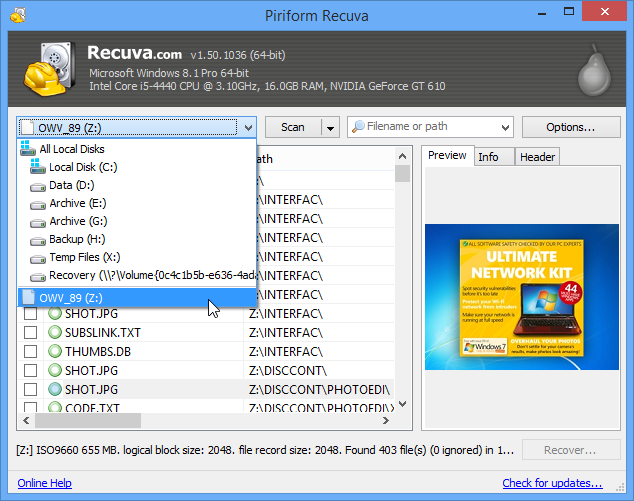This screenshot has width=634, height=501.
Task: Click the THUMBS.DB filename
Action: pos(98,351)
